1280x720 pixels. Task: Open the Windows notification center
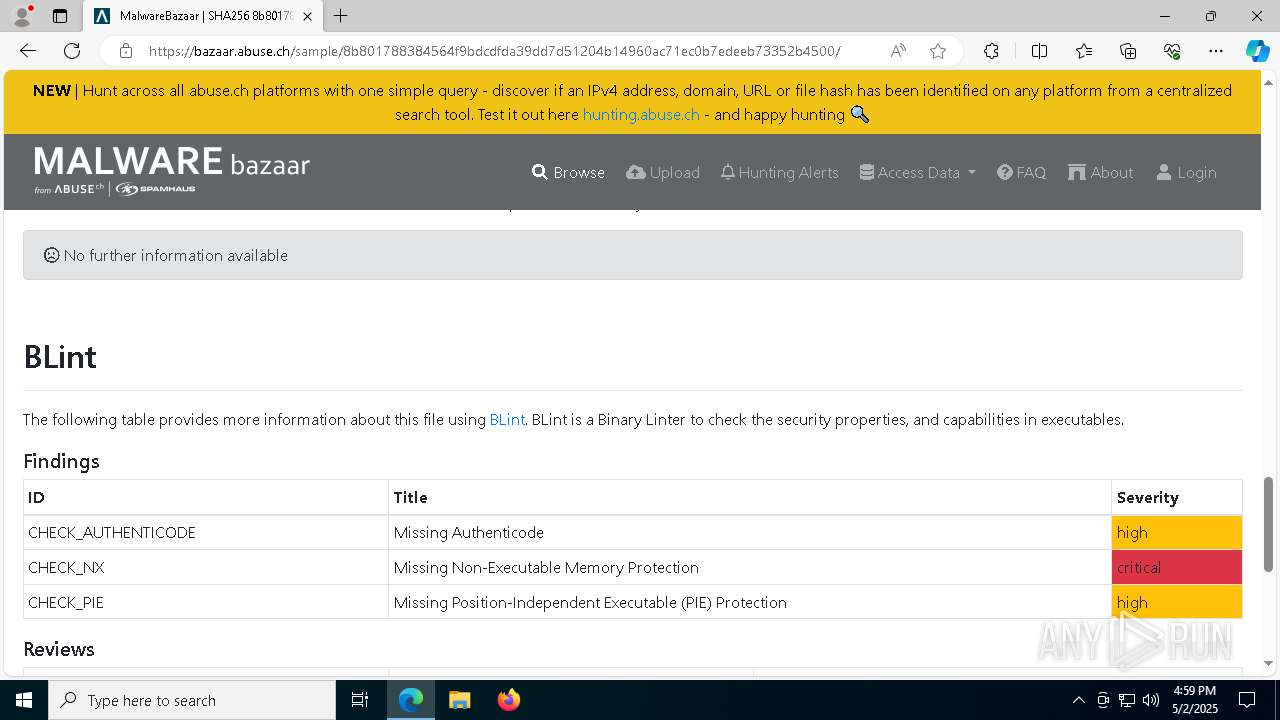pos(1247,700)
